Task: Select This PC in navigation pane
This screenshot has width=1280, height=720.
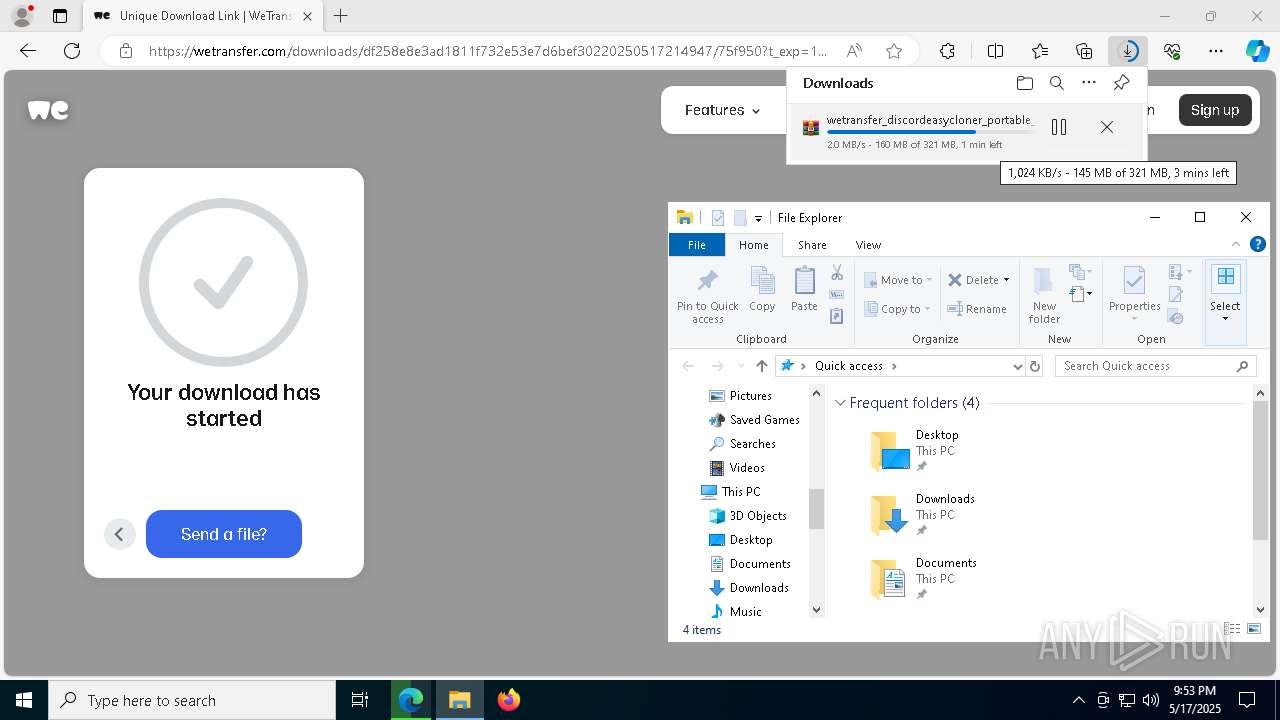Action: point(741,492)
